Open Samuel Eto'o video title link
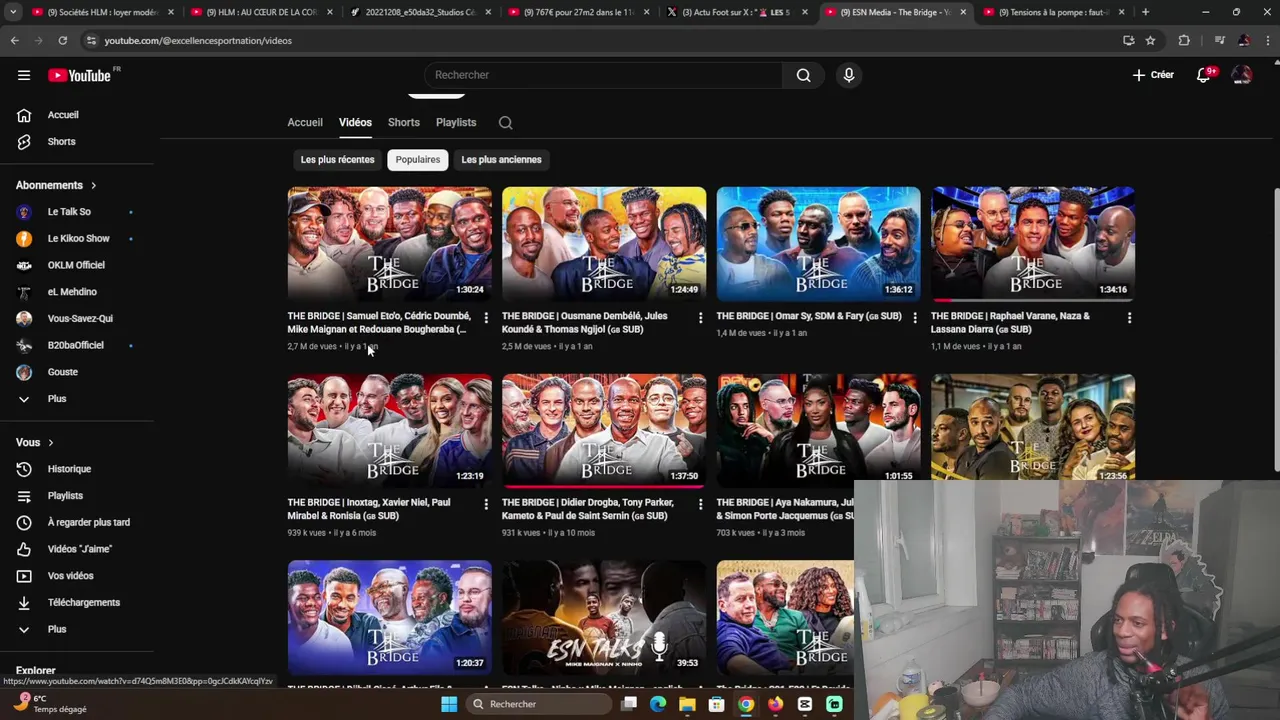Screen dimensions: 1280x720 pyautogui.click(x=379, y=322)
